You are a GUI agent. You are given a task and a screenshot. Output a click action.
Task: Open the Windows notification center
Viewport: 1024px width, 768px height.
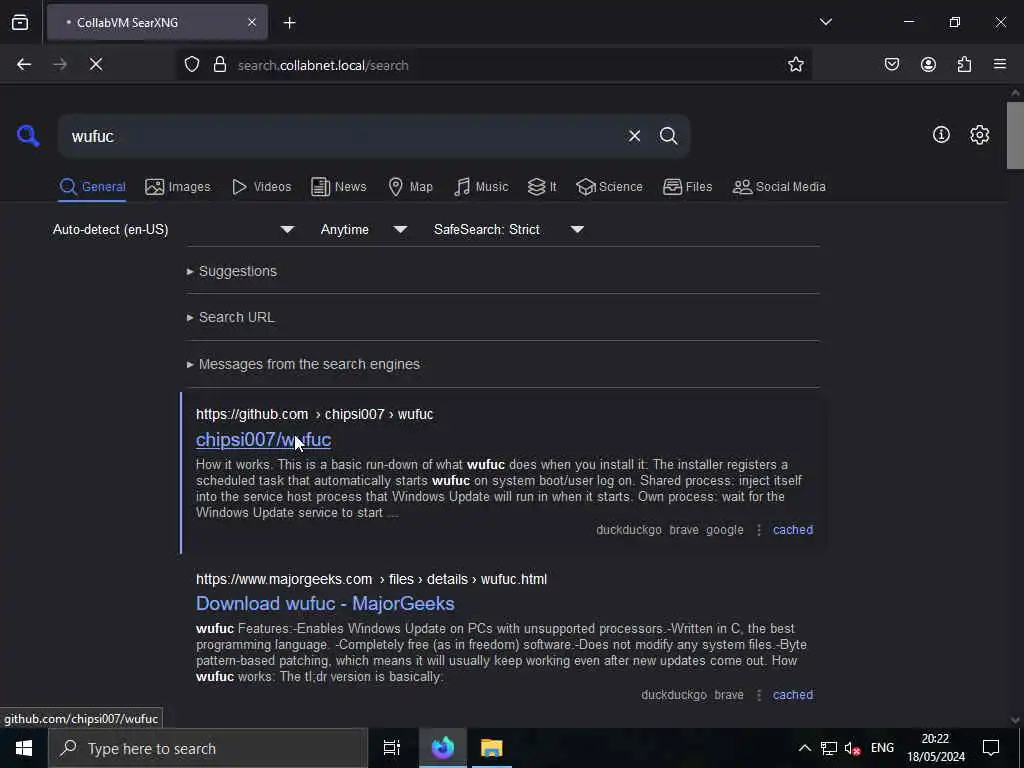(991, 748)
